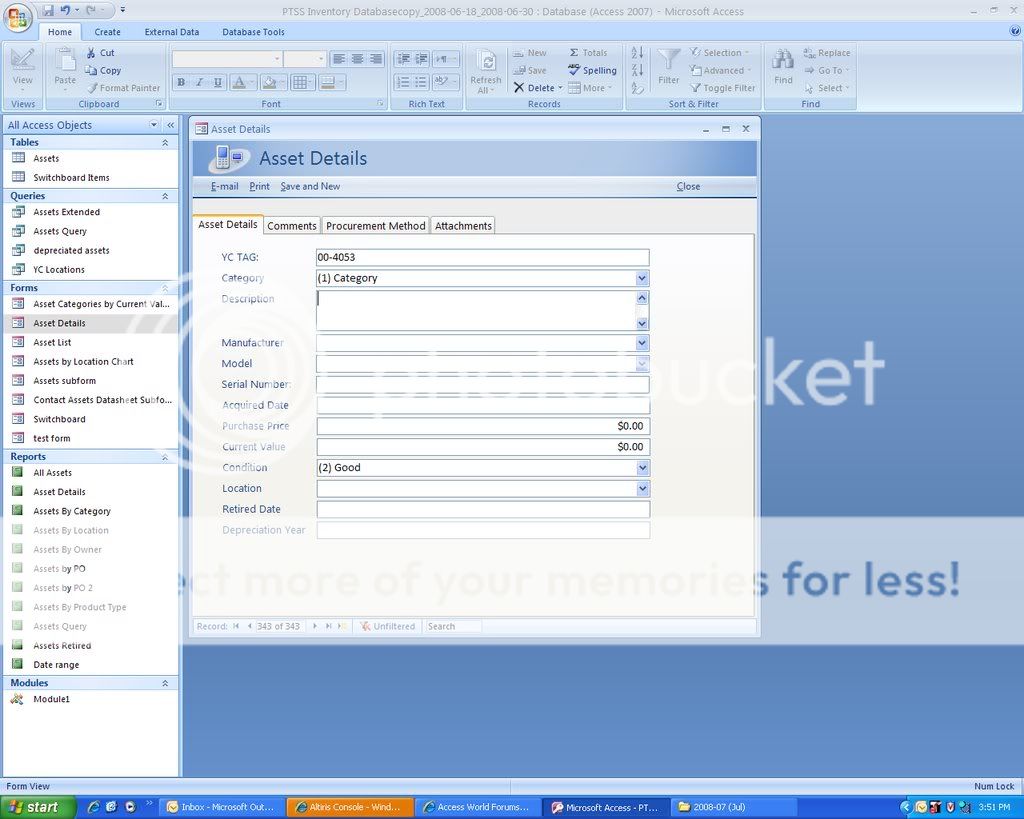The height and width of the screenshot is (819, 1024).
Task: Click the YC TAG input field
Action: pos(483,257)
